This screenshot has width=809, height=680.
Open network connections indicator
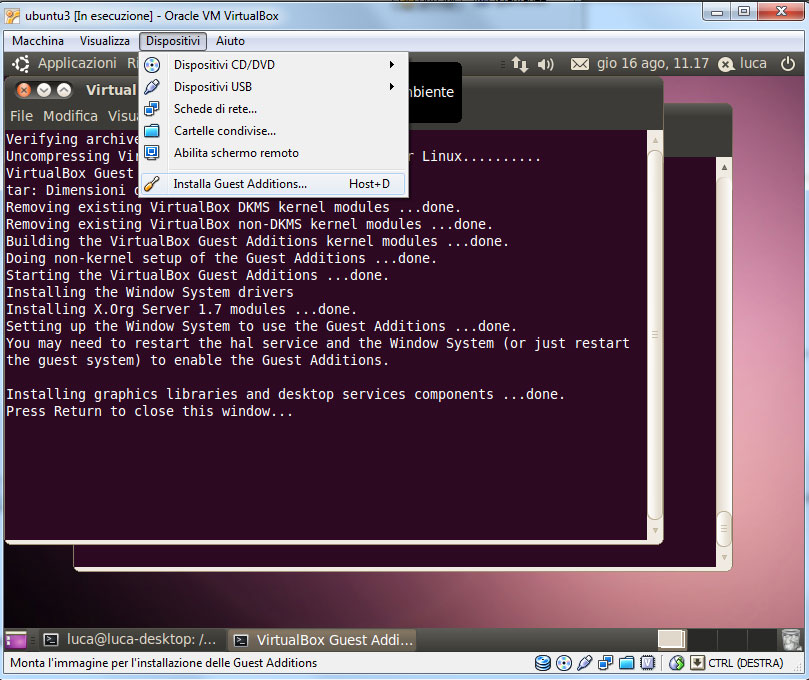coord(520,64)
